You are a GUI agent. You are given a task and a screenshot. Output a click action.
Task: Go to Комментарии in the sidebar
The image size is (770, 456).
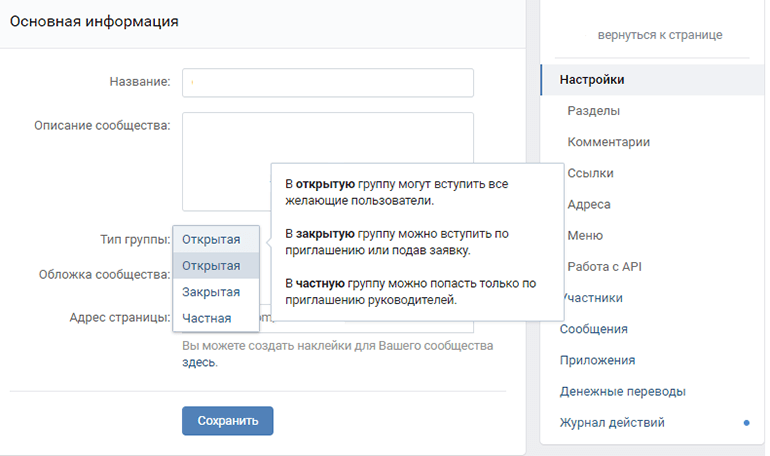tap(608, 142)
